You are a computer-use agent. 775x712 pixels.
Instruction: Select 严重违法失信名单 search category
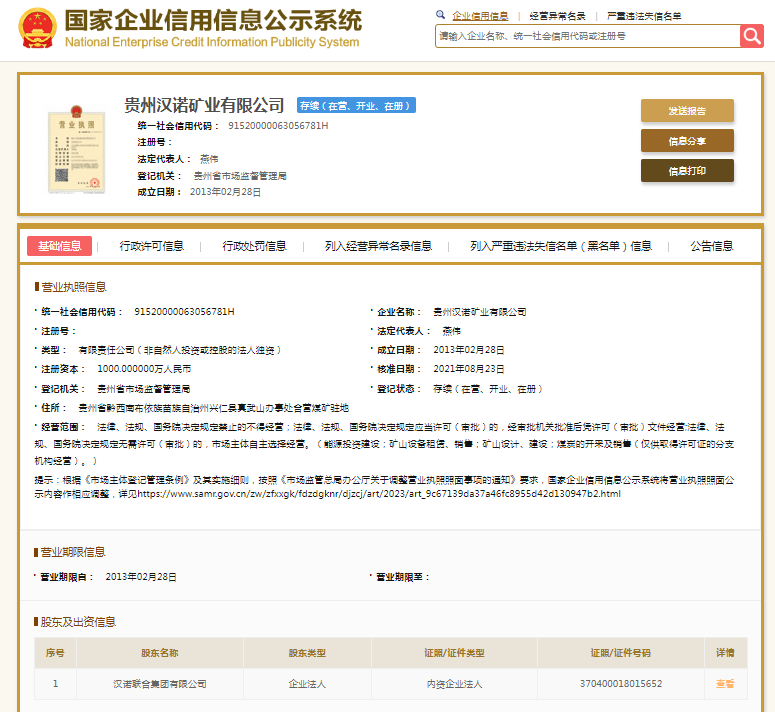tap(644, 16)
